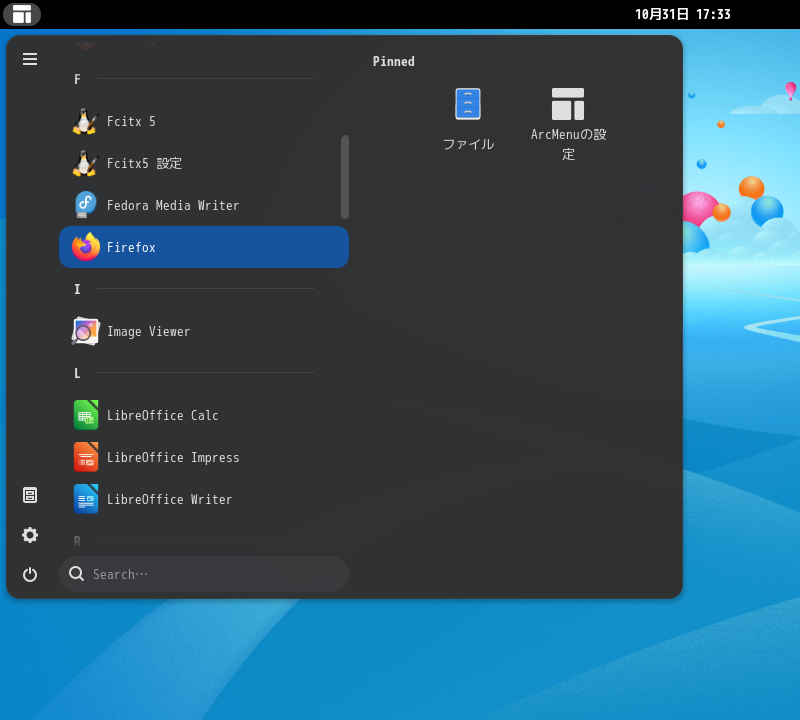Open LibreOffice Calc
This screenshot has width=800, height=720.
[204, 415]
